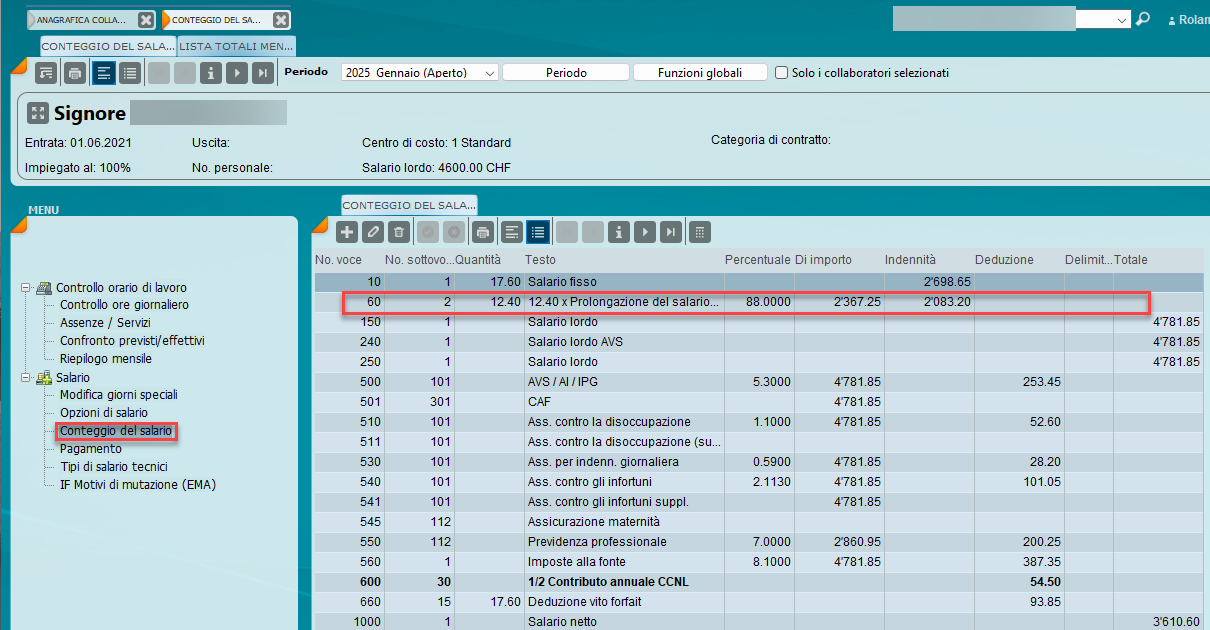The image size is (1210, 630).
Task: Select the 'Salario netto' row
Action: [x=562, y=622]
